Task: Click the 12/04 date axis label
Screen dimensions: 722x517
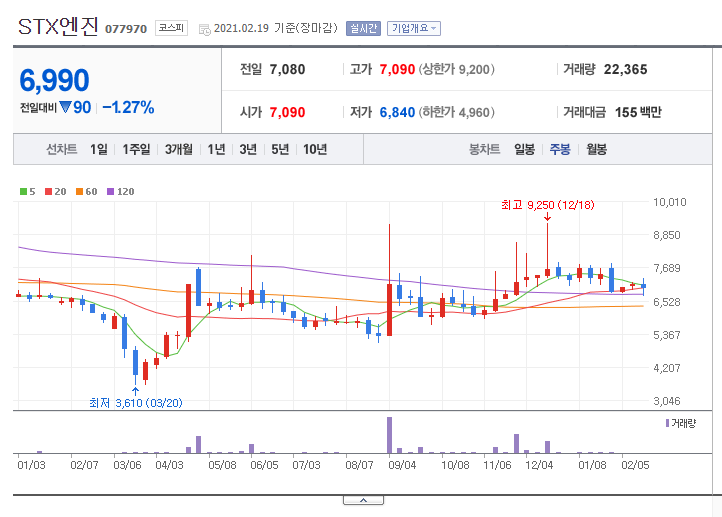Action: point(539,465)
